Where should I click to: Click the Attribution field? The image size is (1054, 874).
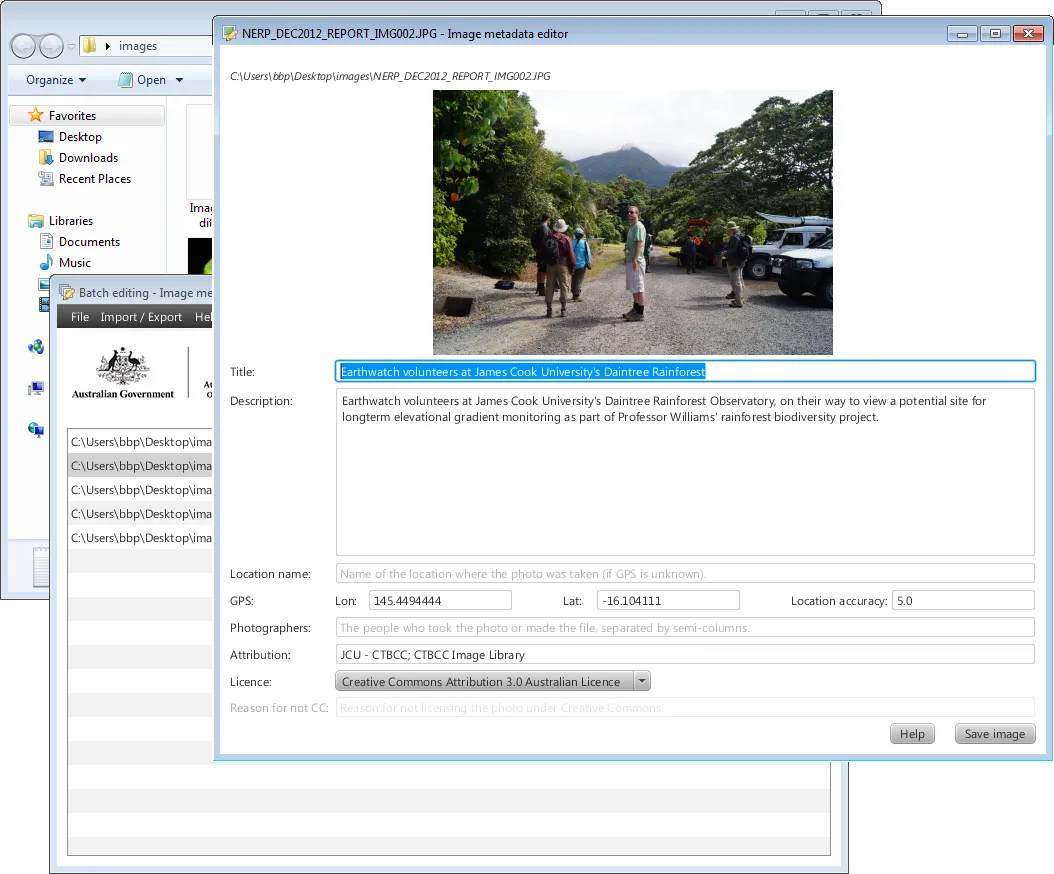click(685, 654)
